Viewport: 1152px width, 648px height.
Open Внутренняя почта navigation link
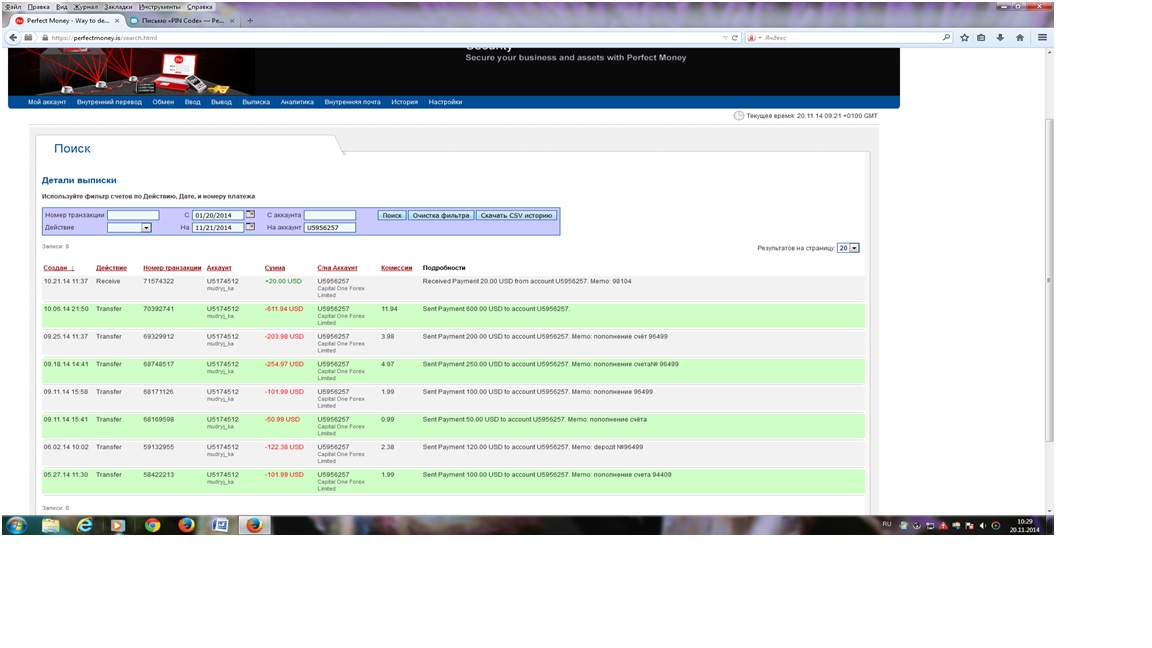tap(353, 102)
